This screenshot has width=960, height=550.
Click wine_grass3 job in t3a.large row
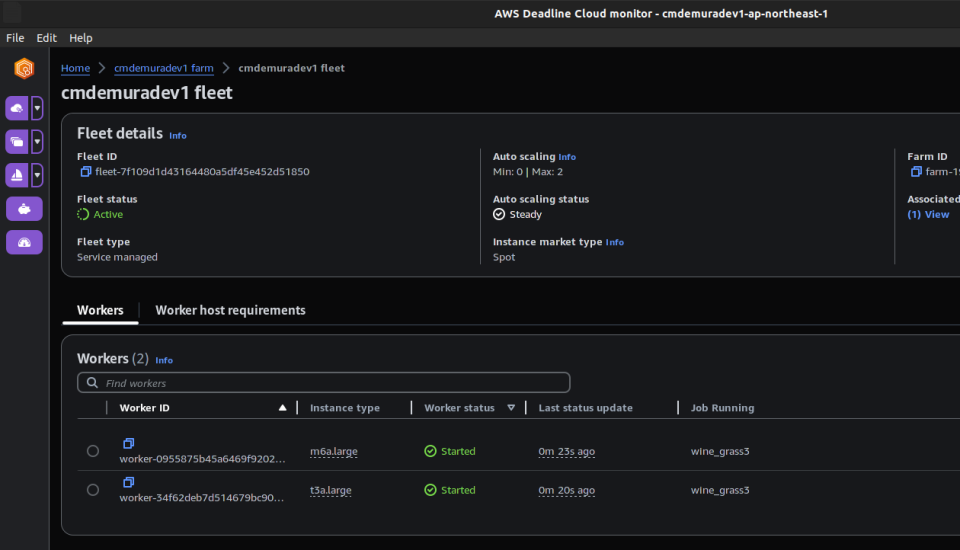click(720, 490)
